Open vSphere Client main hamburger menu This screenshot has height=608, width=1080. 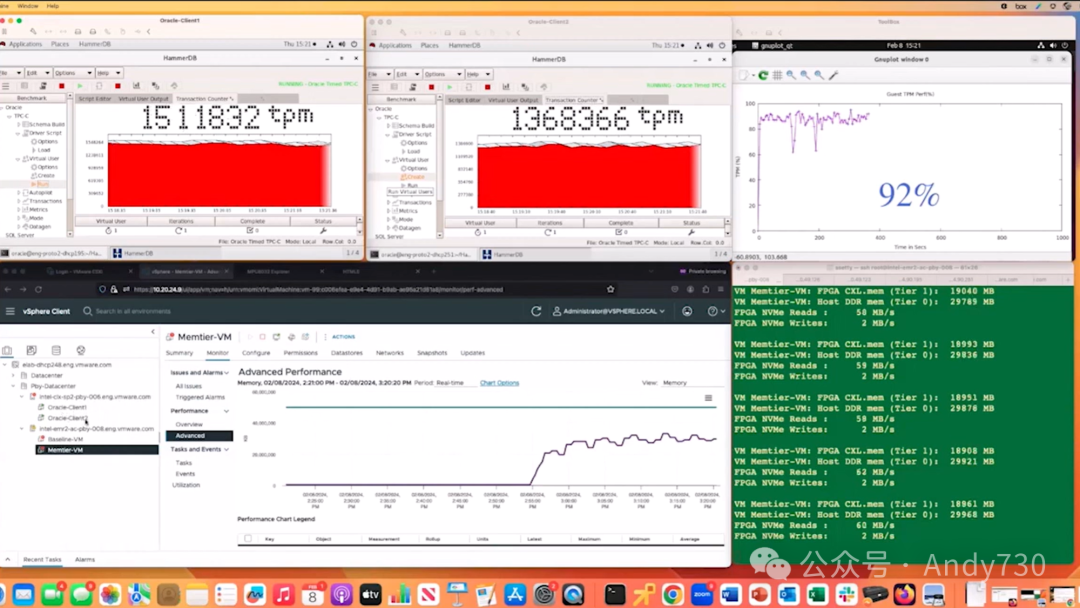(x=10, y=311)
